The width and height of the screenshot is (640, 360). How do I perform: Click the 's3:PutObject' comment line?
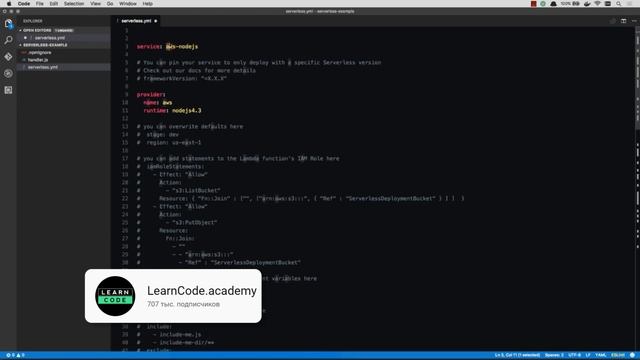[177, 222]
